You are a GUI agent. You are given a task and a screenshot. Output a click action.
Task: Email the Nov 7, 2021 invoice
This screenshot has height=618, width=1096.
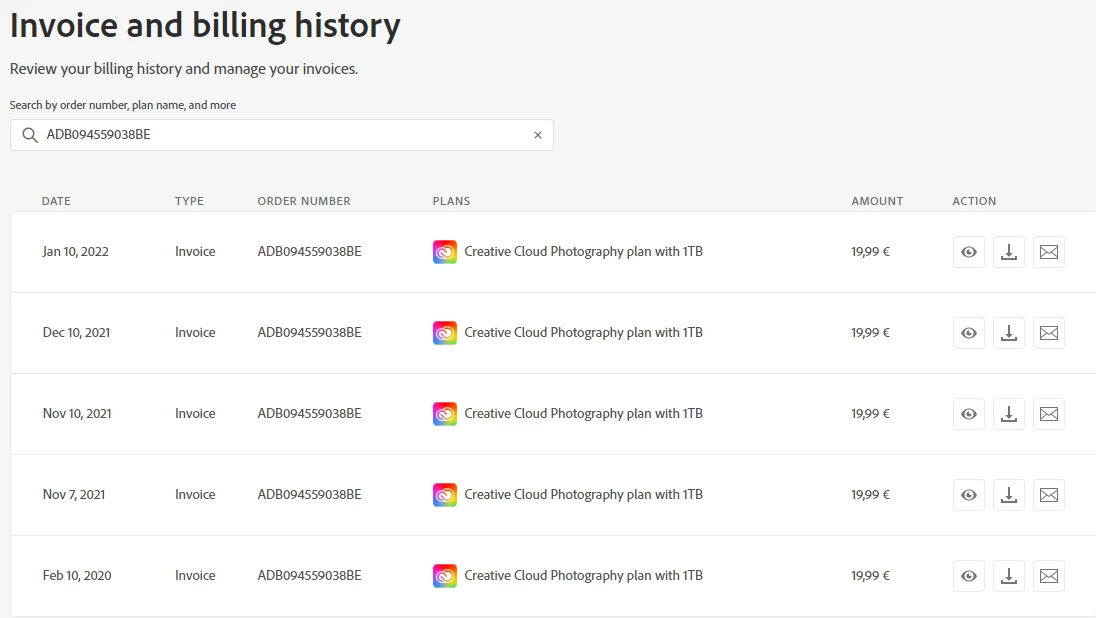(1049, 496)
